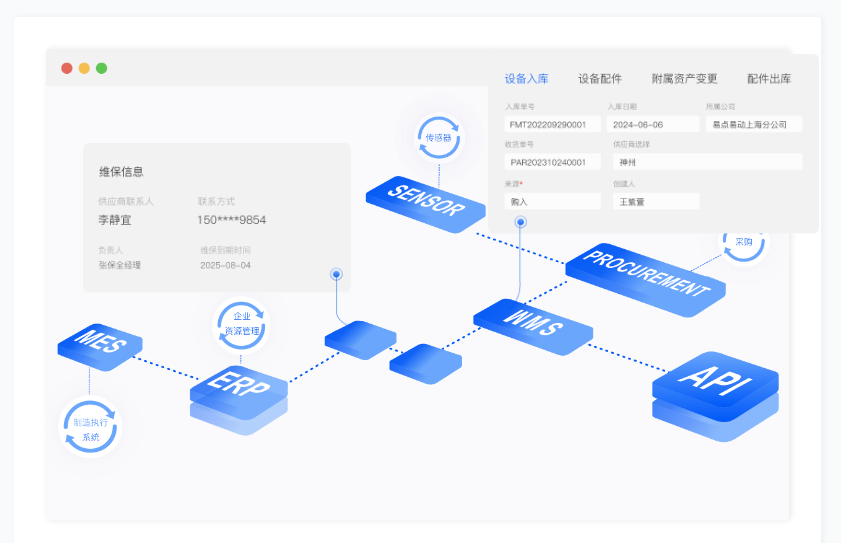
Task: Open the 供应商选择 dropdown showing 神州
Action: click(707, 162)
